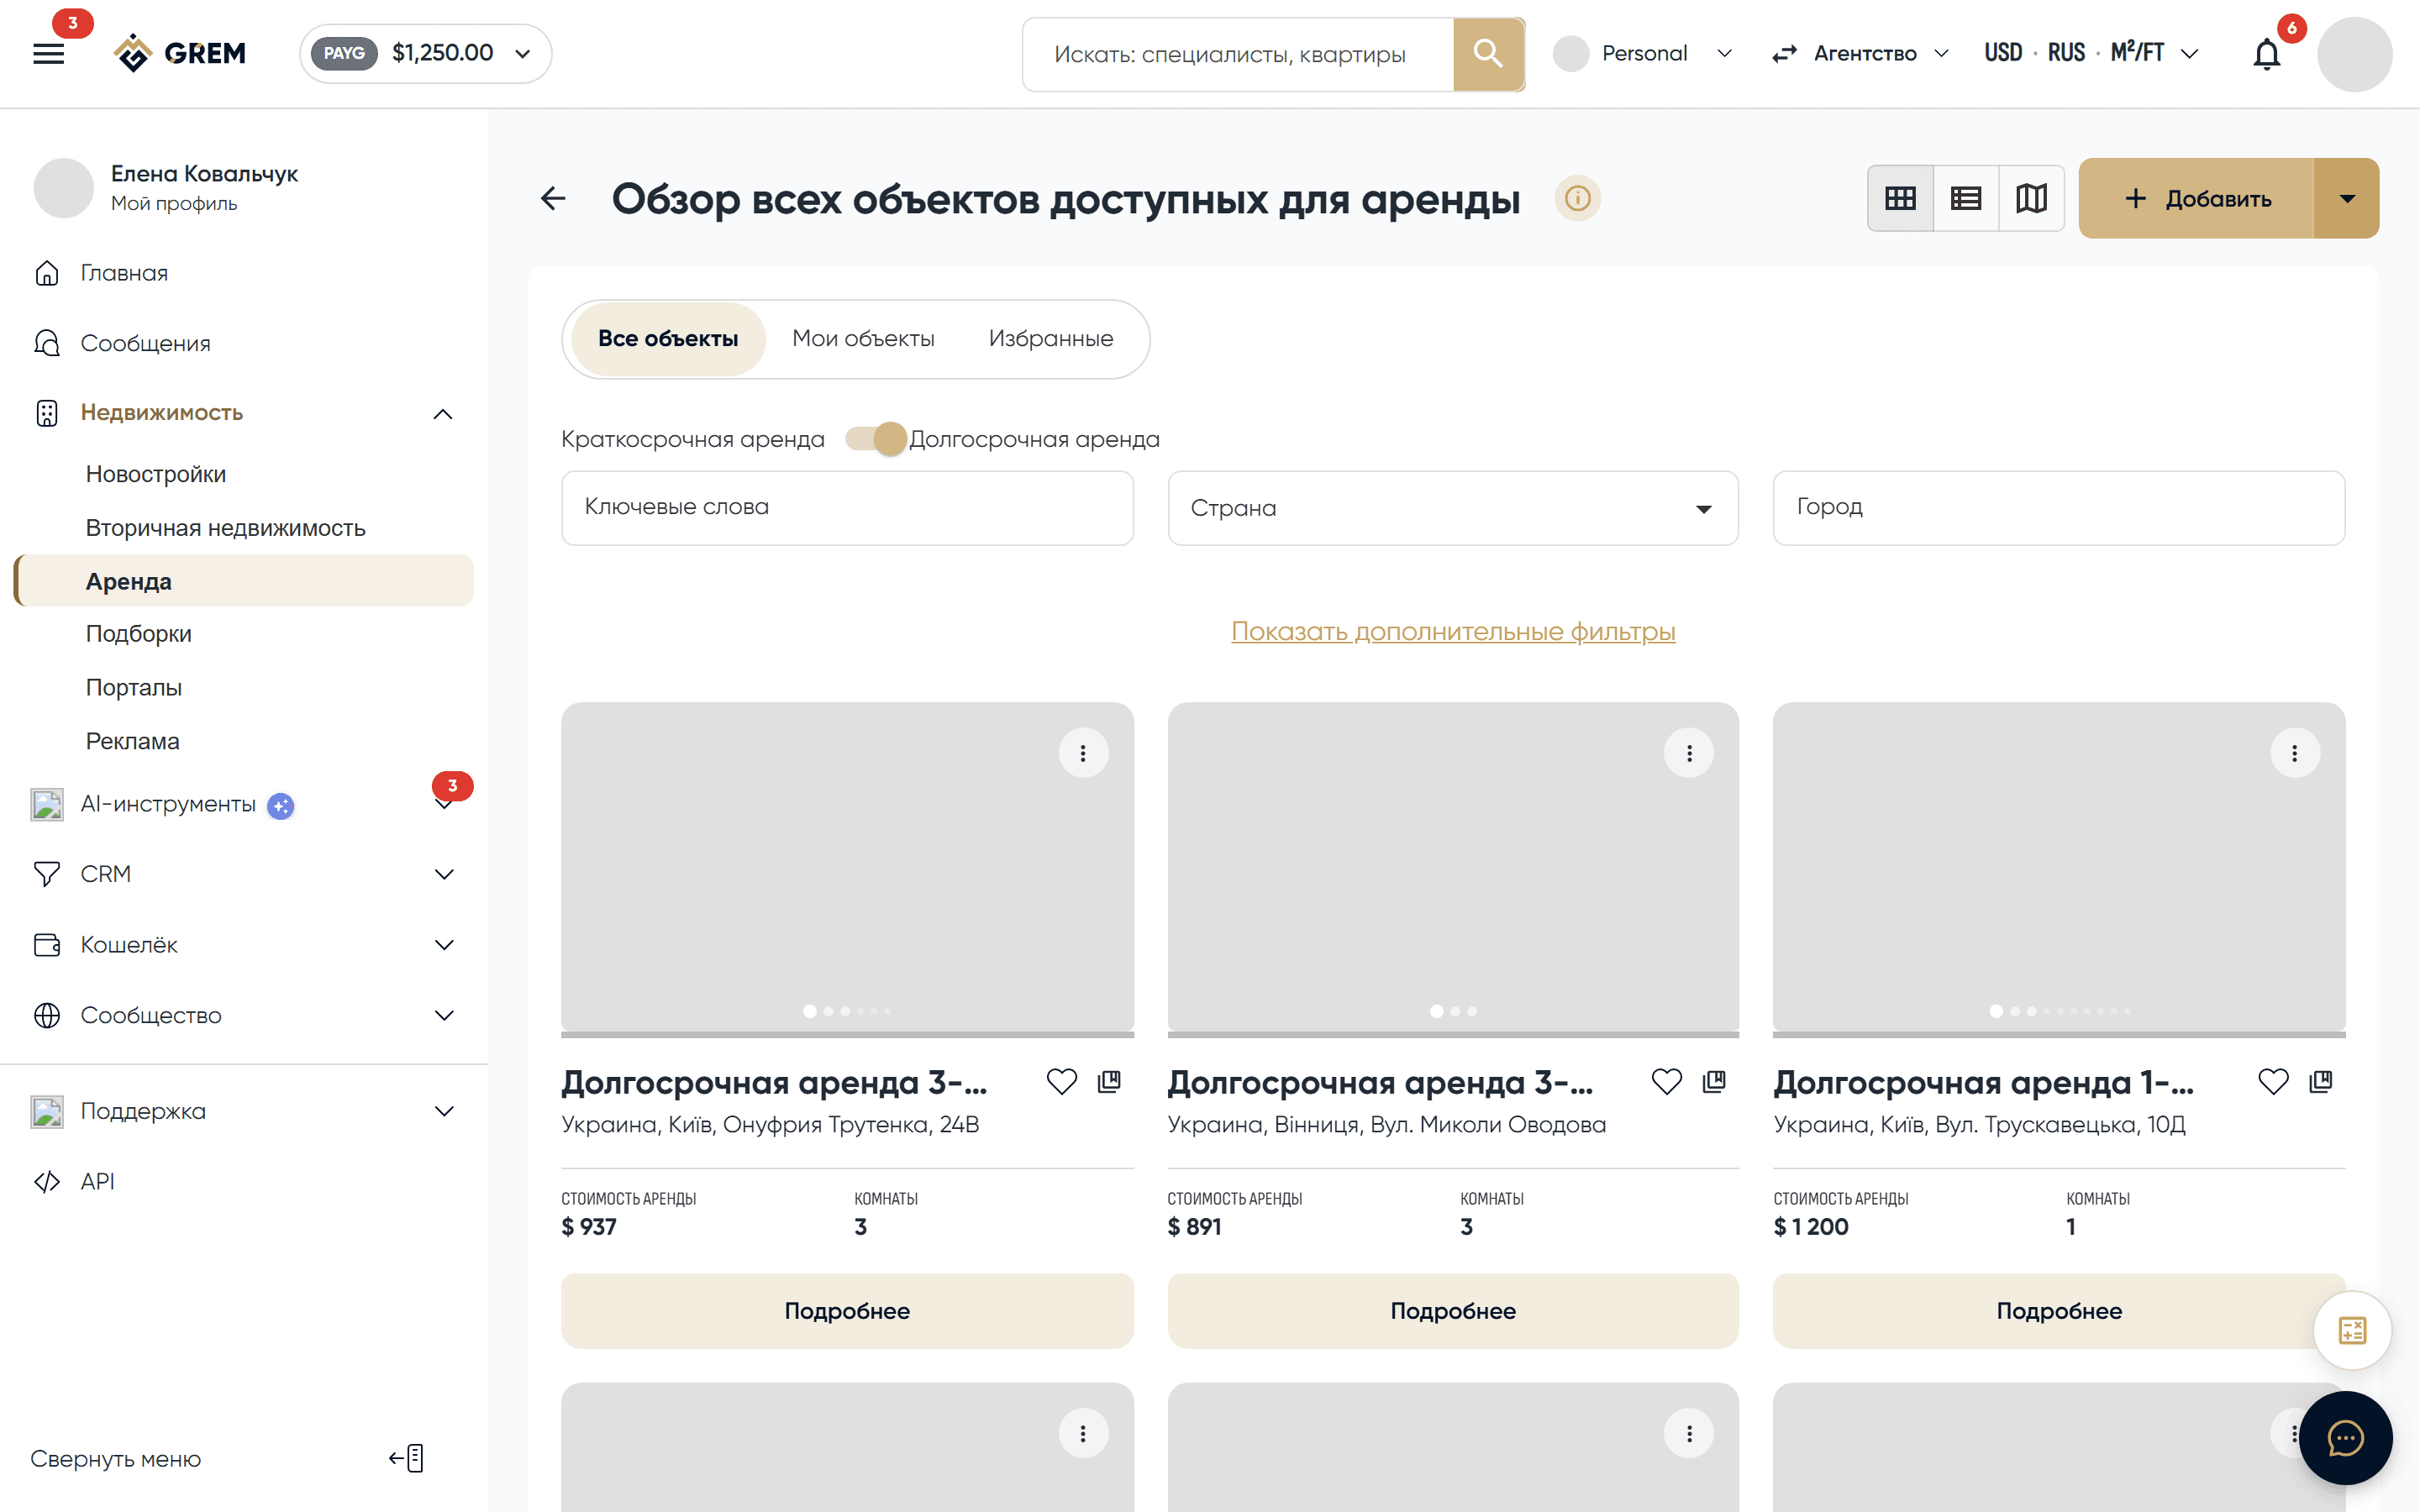
Task: Add Вінниця listing to favorites heart
Action: pyautogui.click(x=1667, y=1081)
